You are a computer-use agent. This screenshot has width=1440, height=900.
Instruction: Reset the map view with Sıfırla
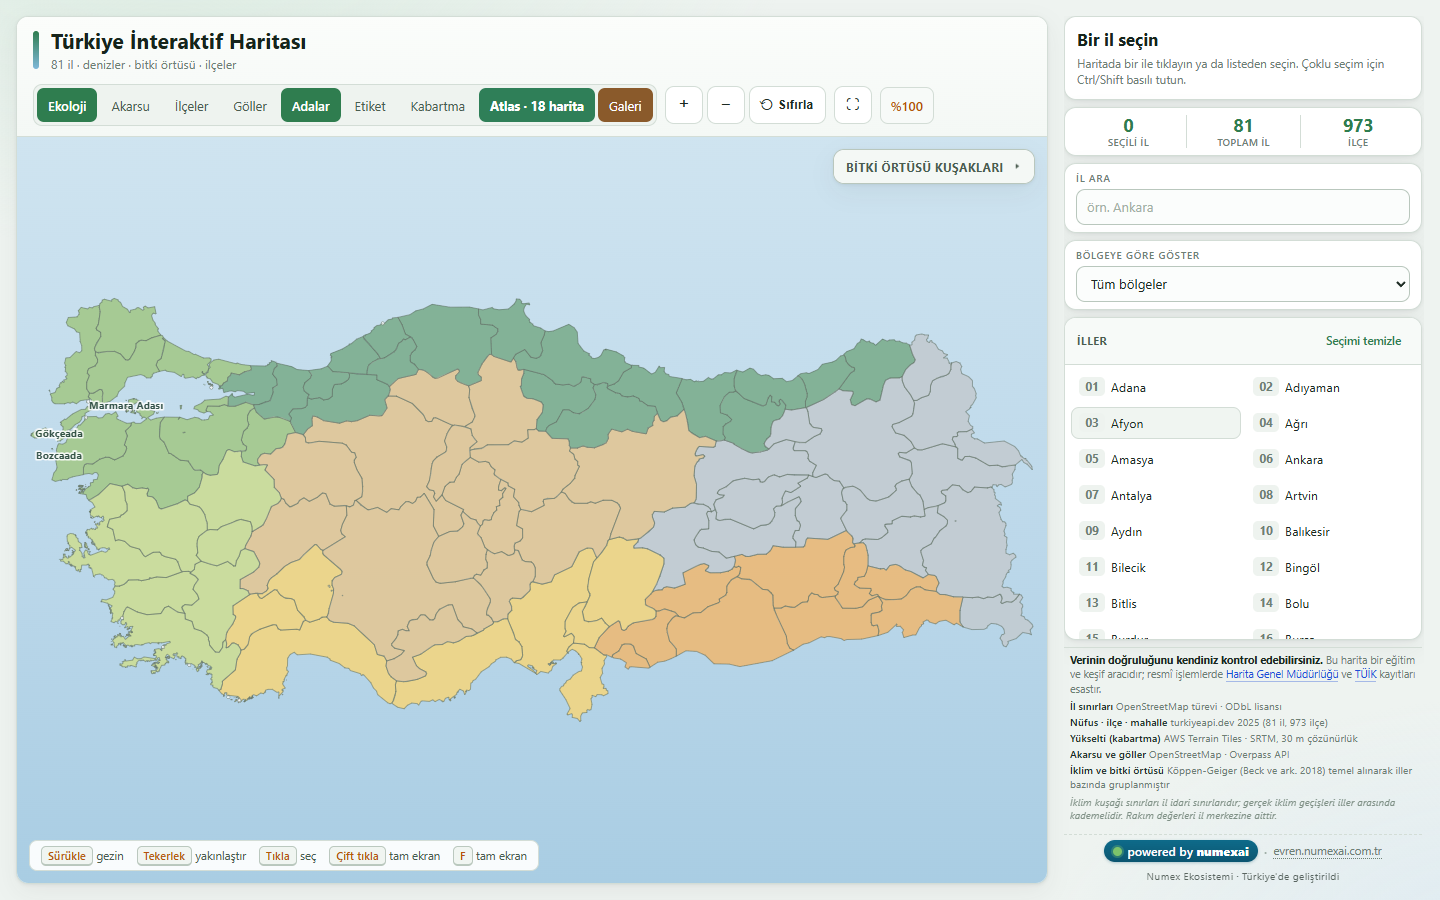[787, 105]
